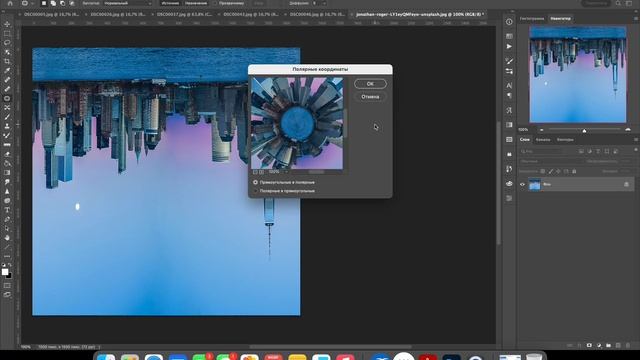Click lock transparent pixels icon in Layers

click(x=542, y=171)
